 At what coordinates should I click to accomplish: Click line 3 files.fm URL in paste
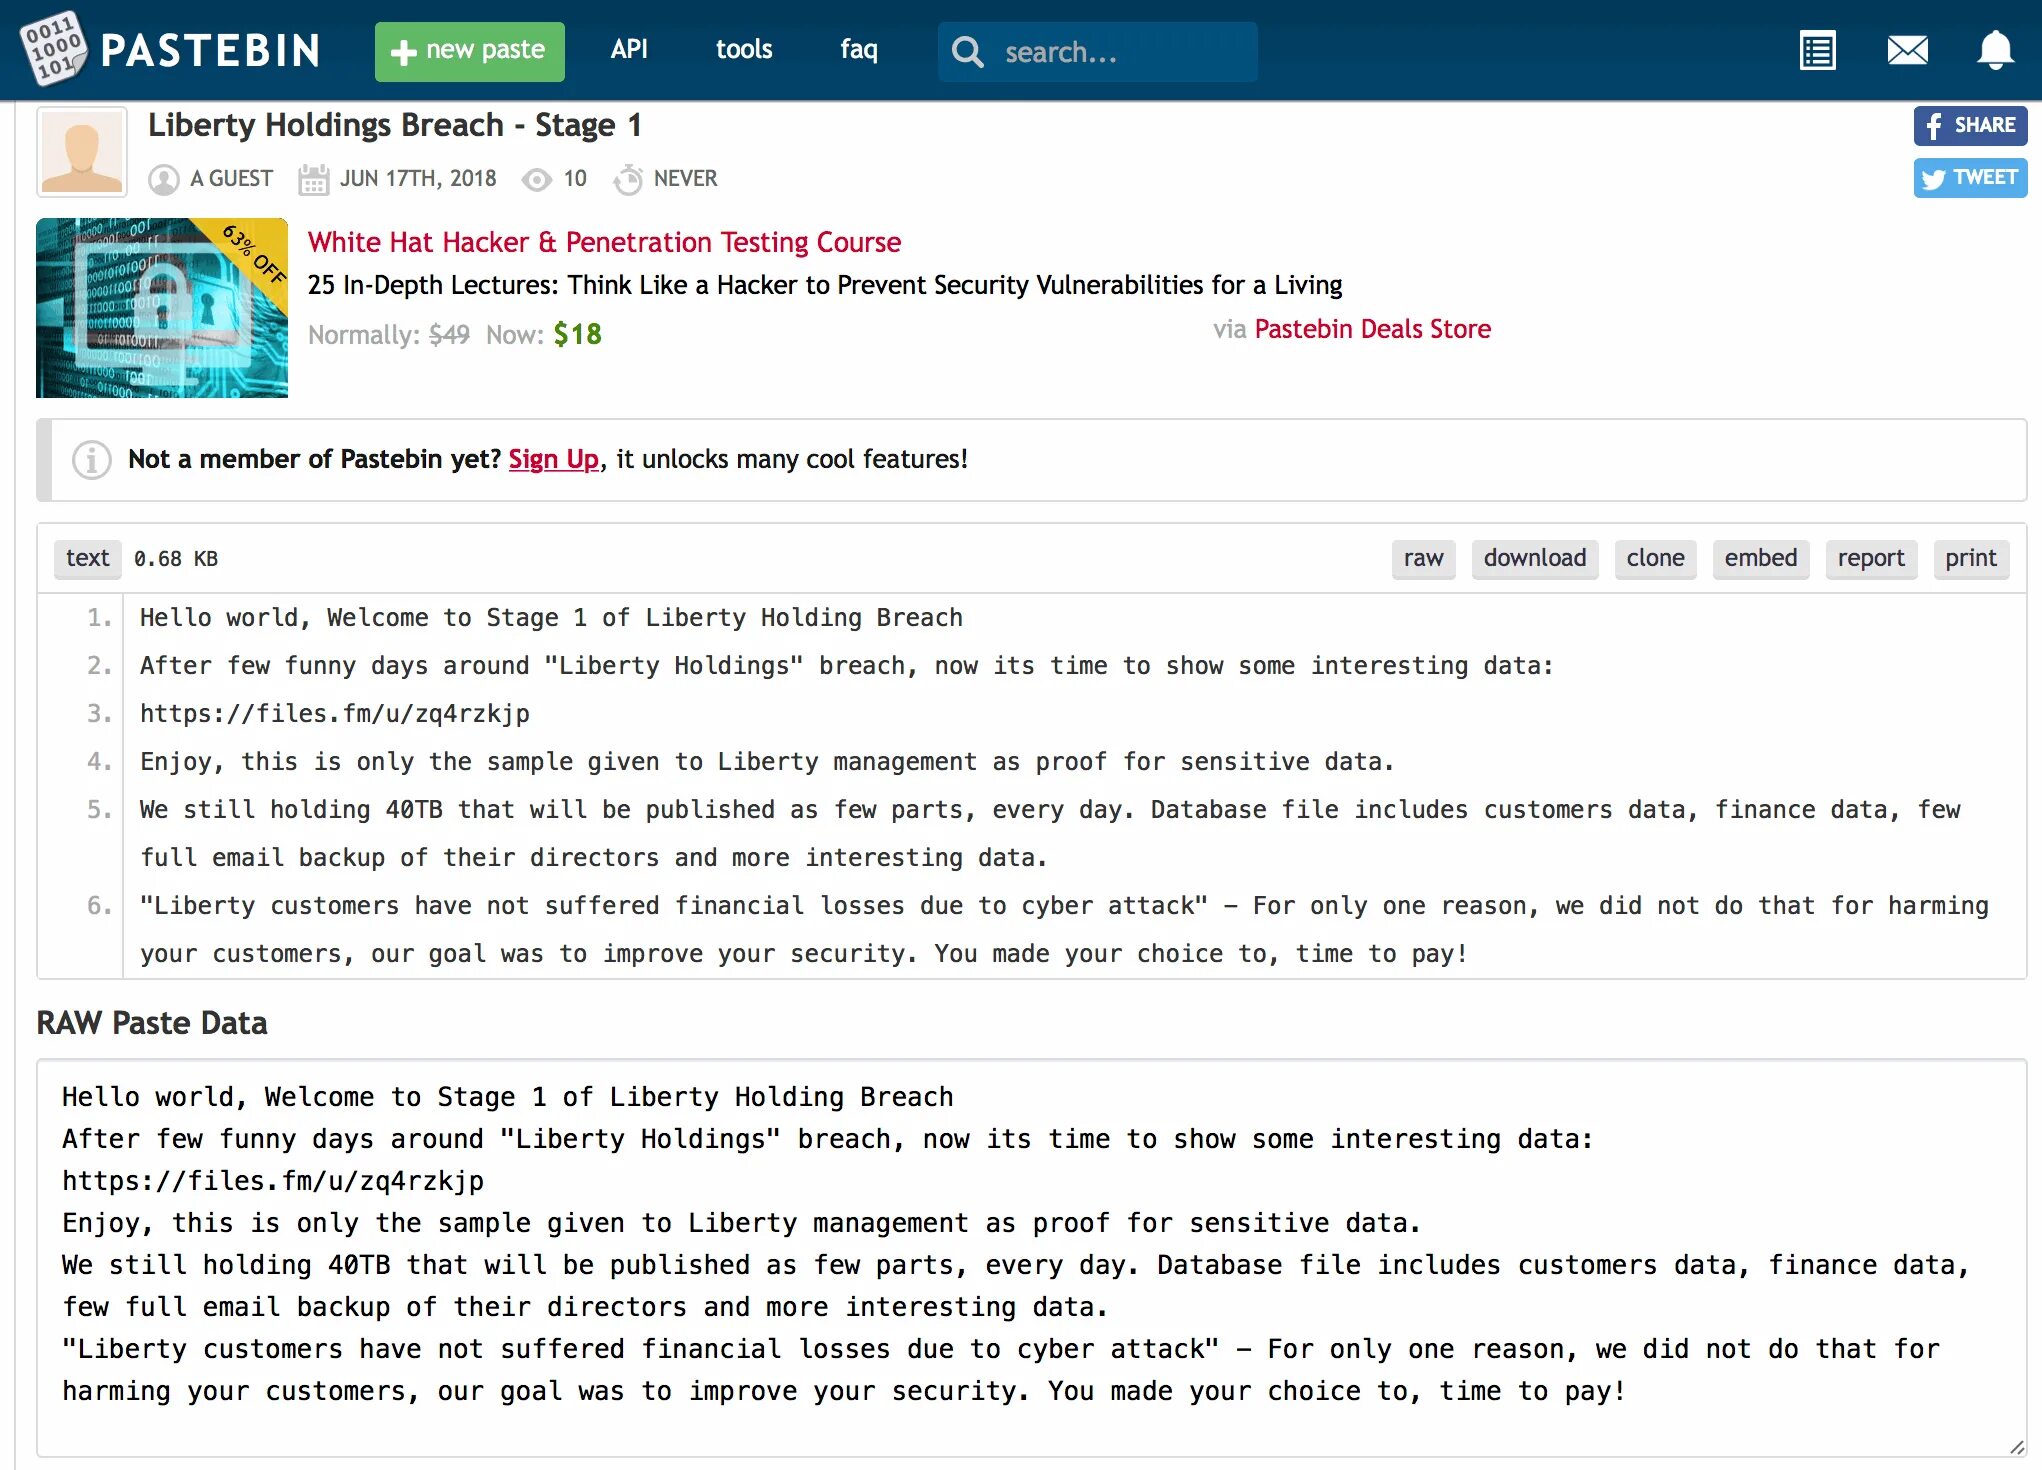pos(335,714)
